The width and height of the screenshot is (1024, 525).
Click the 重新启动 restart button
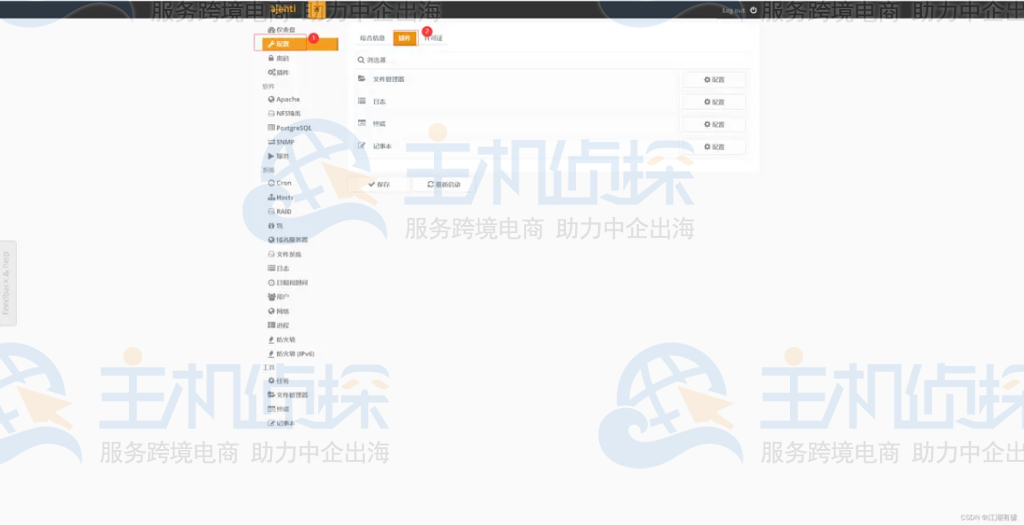(x=443, y=184)
